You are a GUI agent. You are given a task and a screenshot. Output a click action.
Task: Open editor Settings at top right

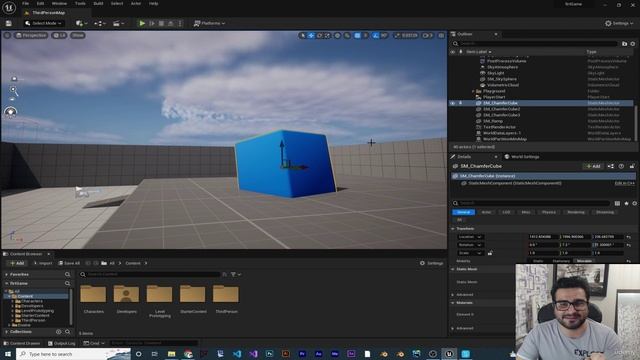[619, 23]
